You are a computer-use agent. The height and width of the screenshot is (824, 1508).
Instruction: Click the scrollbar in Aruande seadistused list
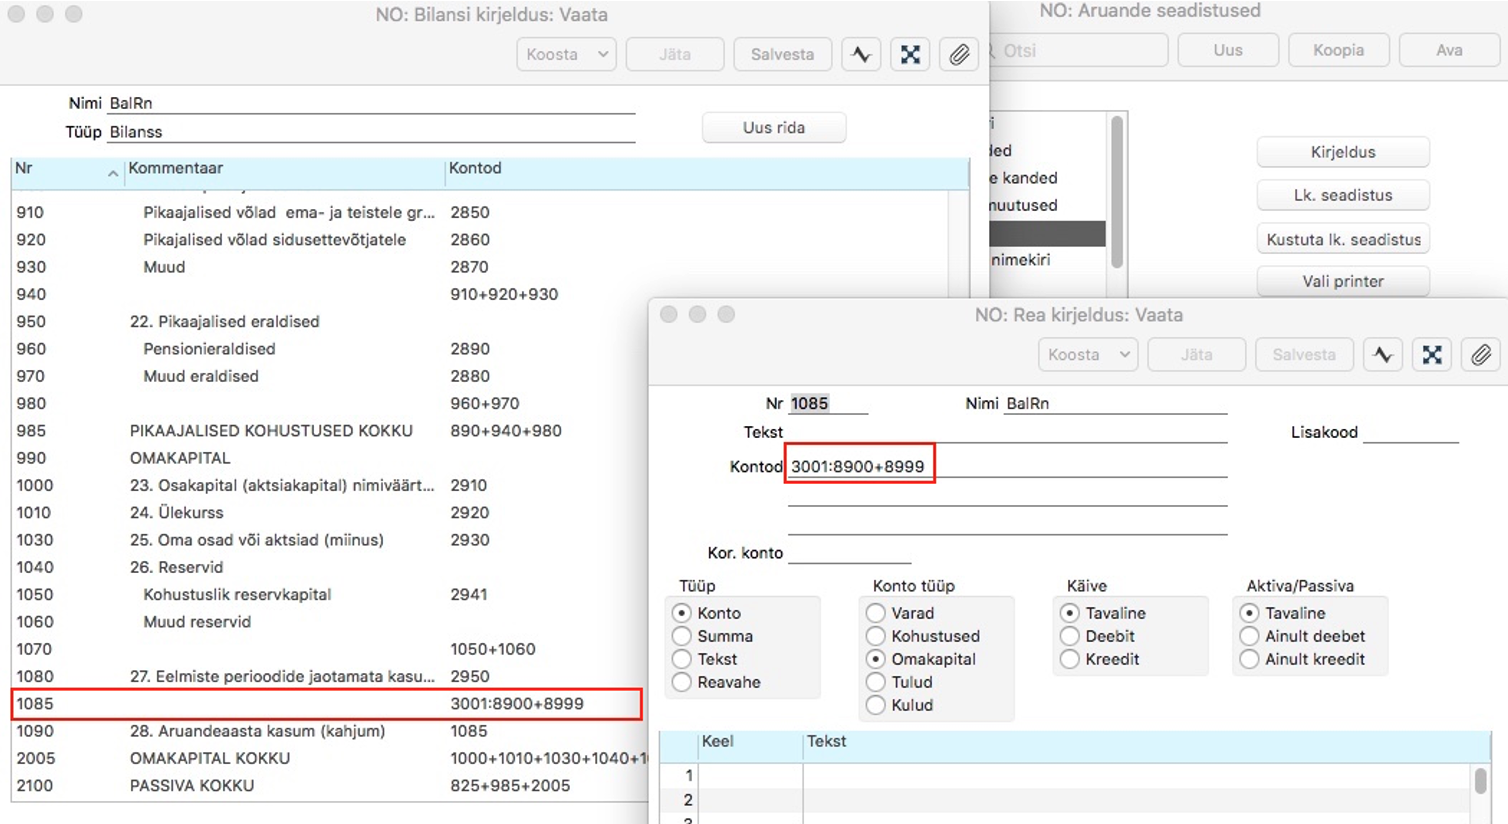[1117, 190]
